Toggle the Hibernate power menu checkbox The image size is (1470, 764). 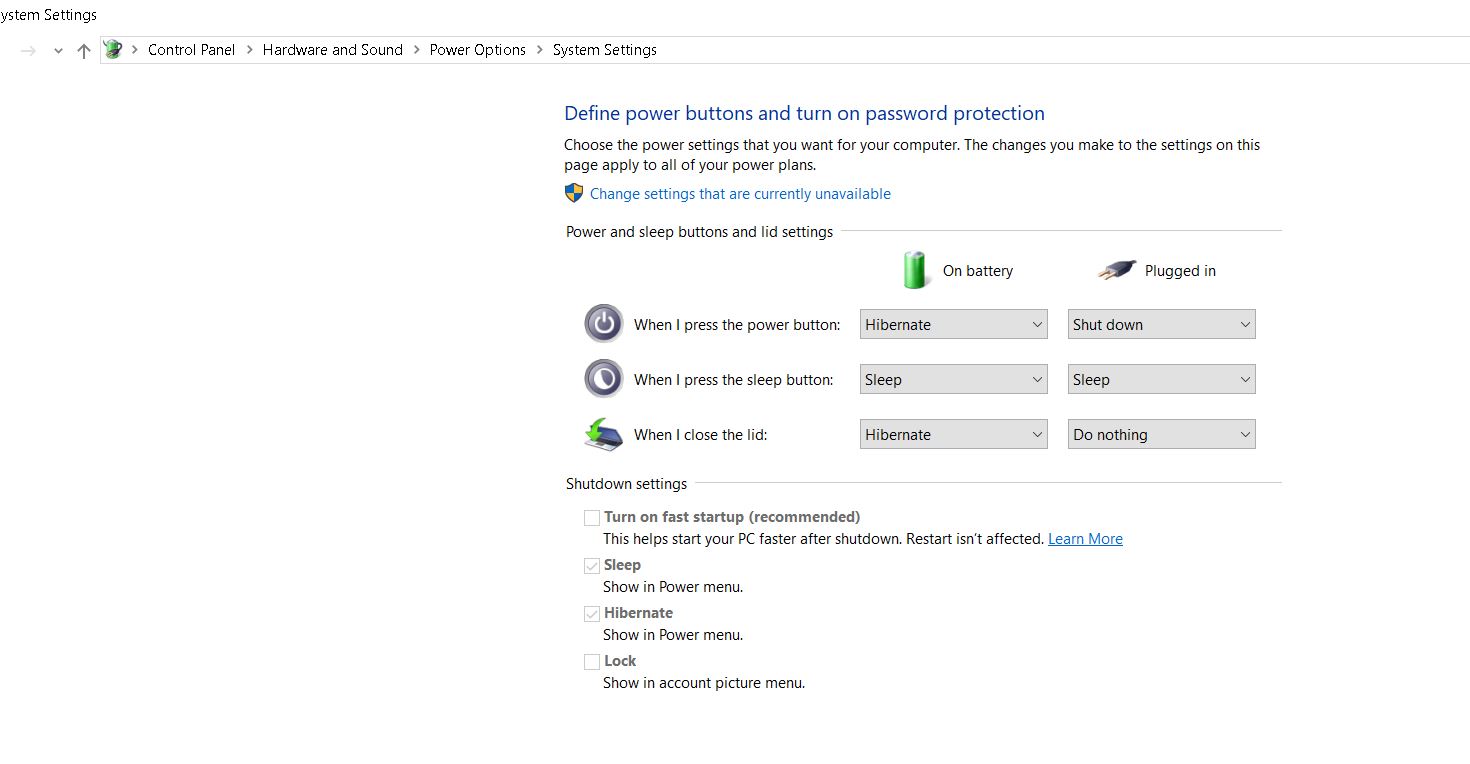click(592, 614)
